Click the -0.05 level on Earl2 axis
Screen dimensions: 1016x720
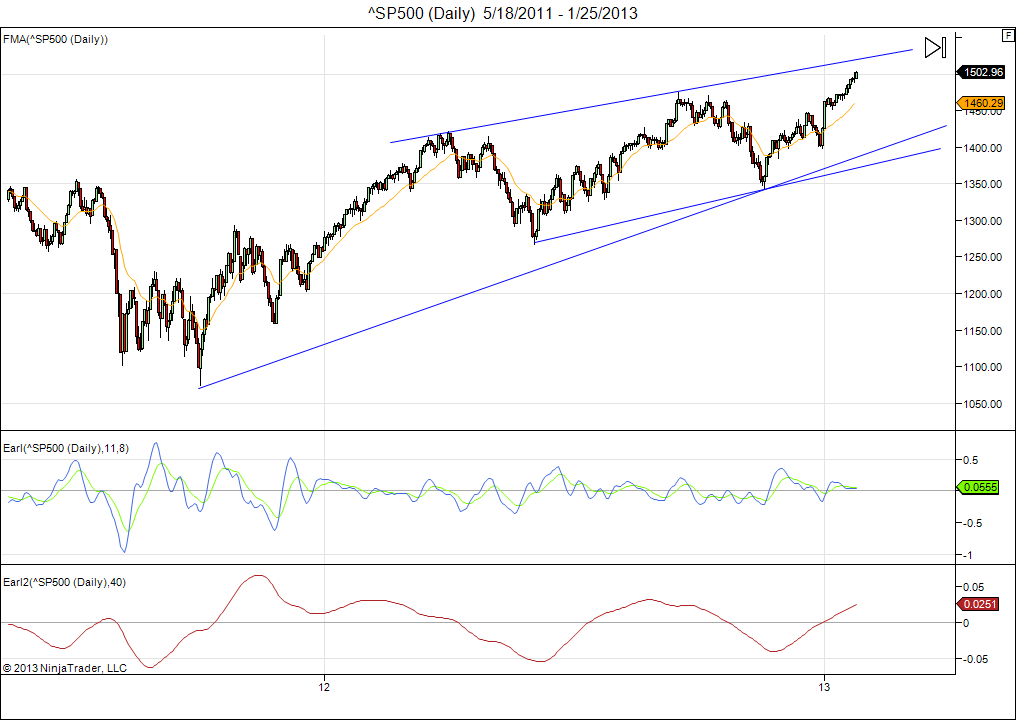point(973,659)
